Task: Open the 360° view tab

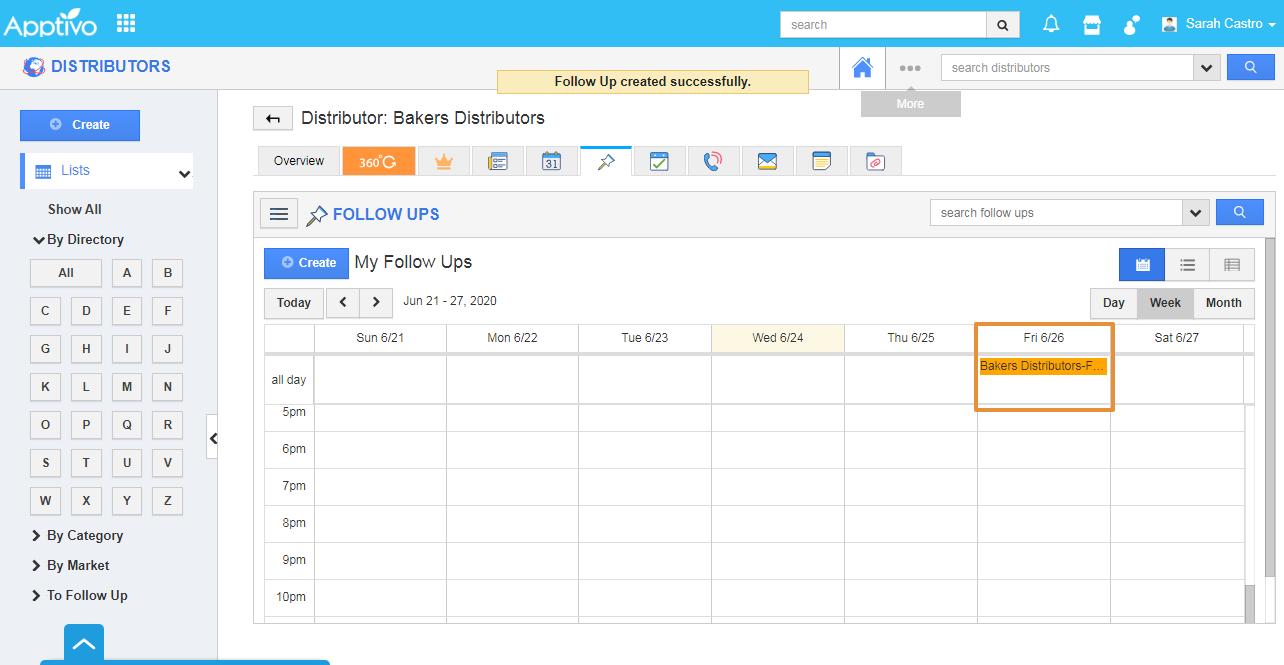Action: (x=378, y=161)
